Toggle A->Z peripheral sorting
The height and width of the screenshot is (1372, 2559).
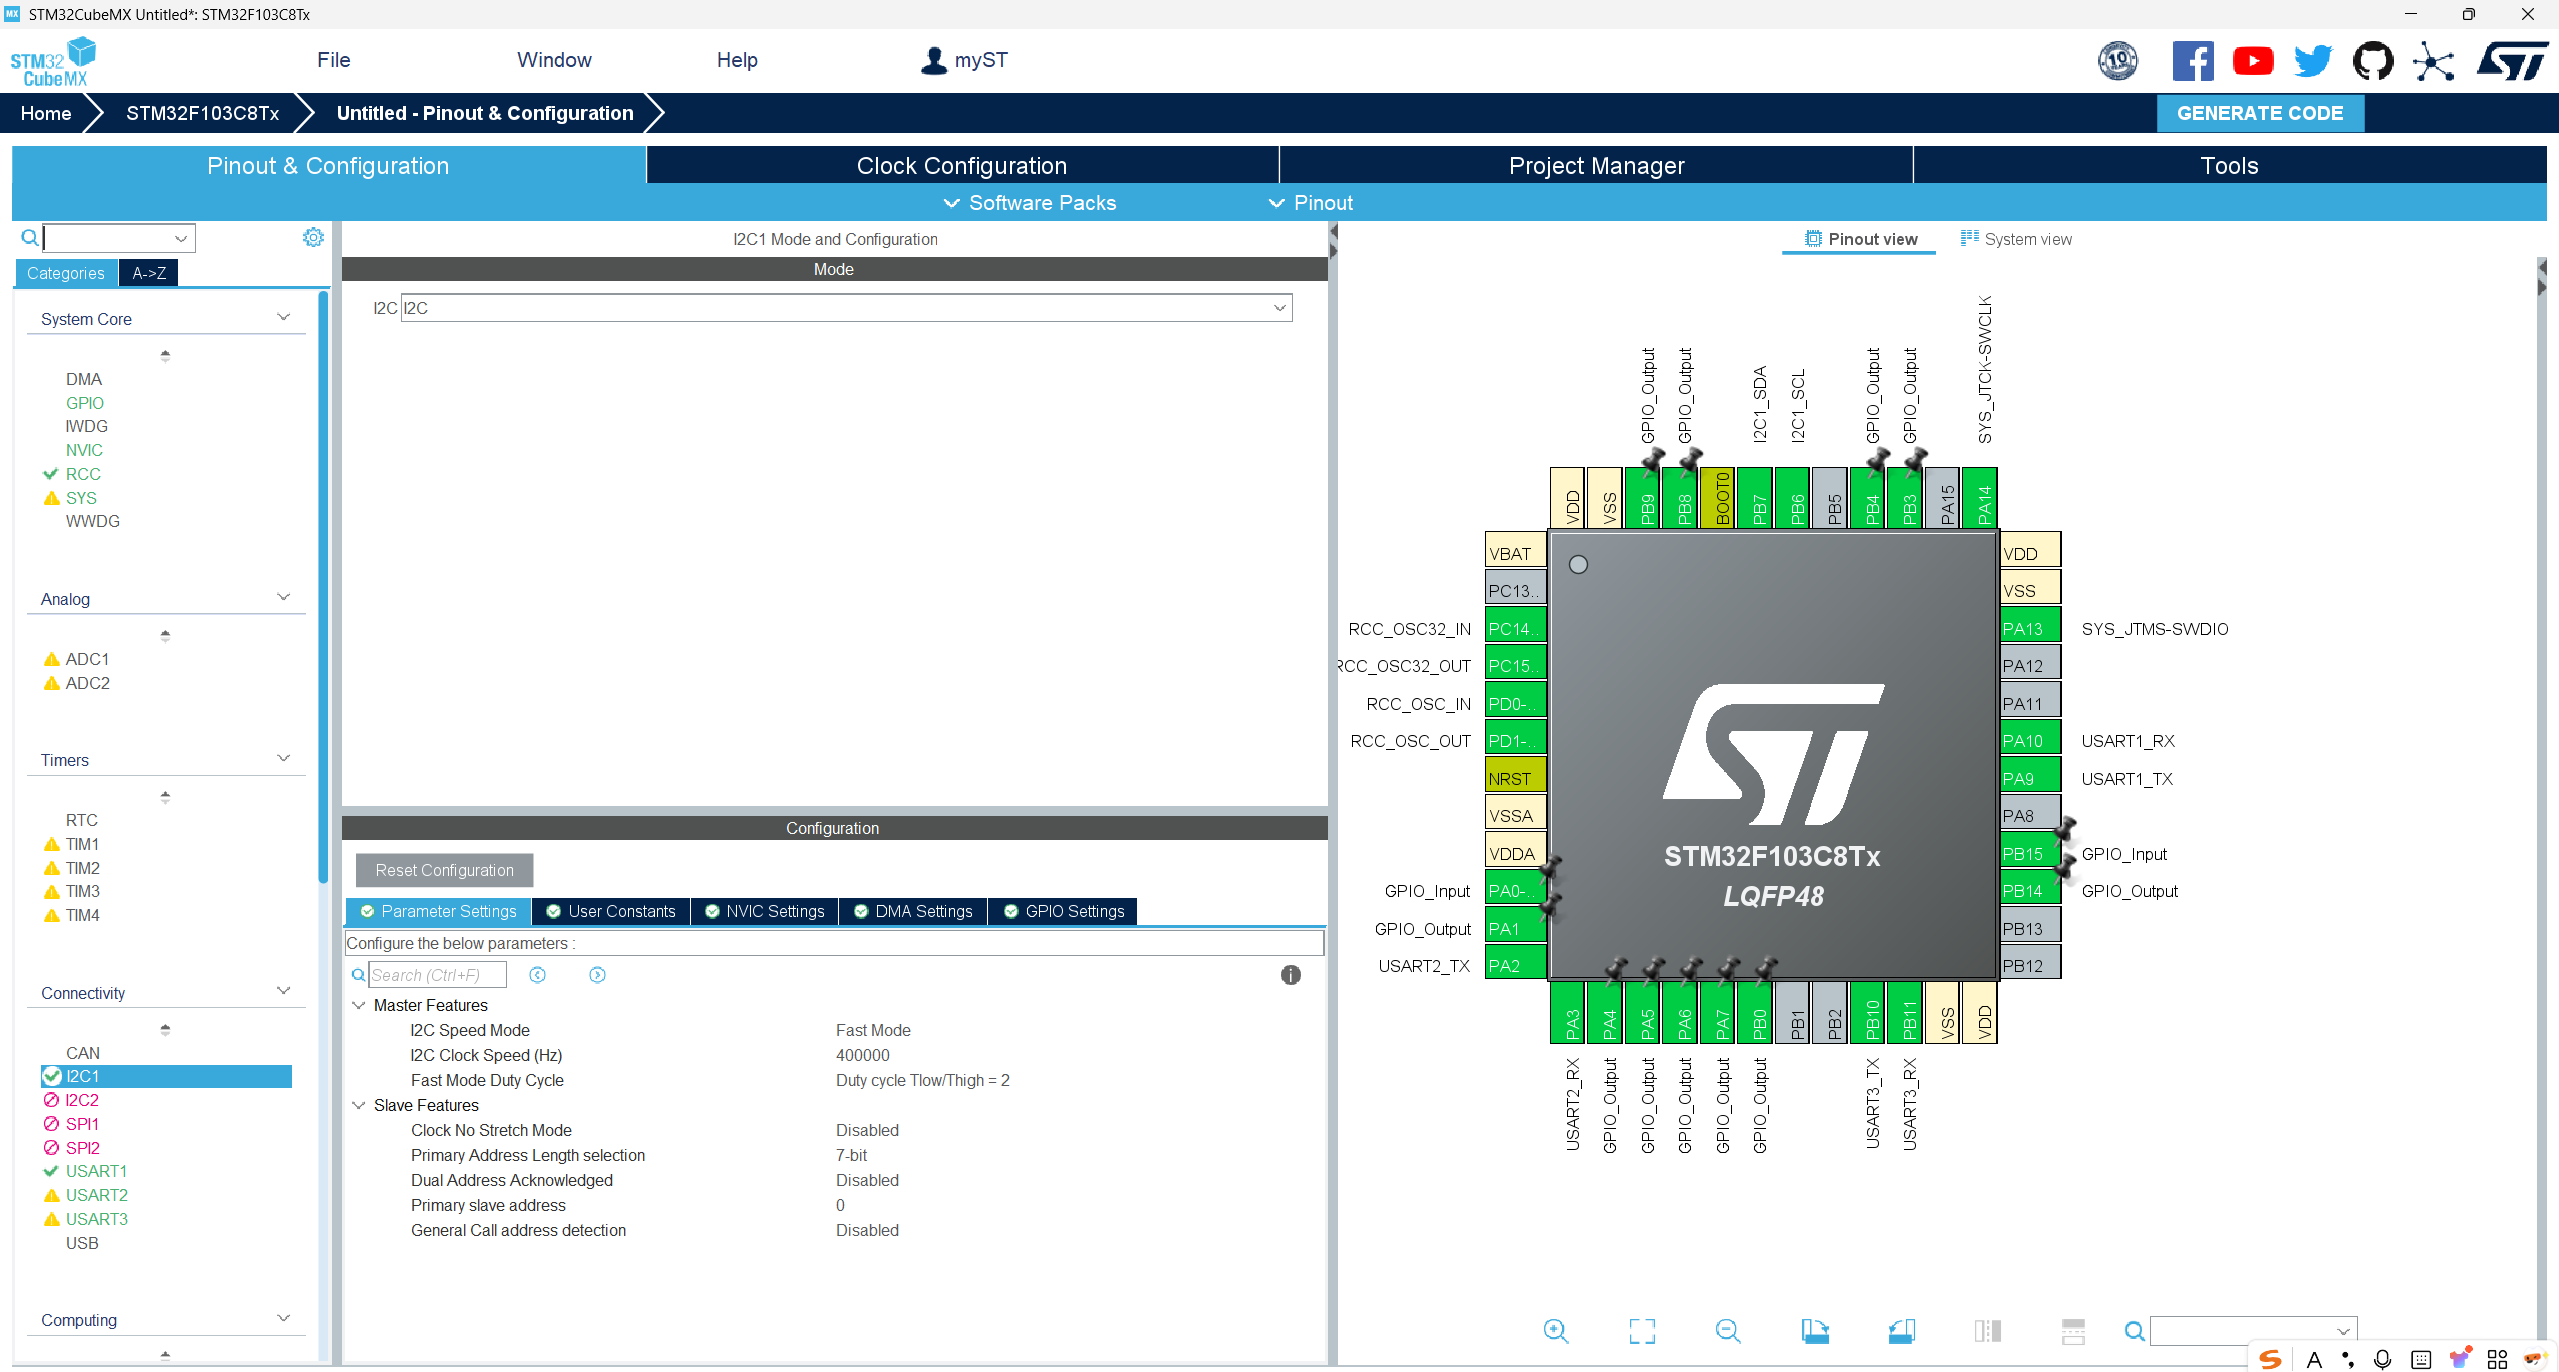click(x=149, y=273)
